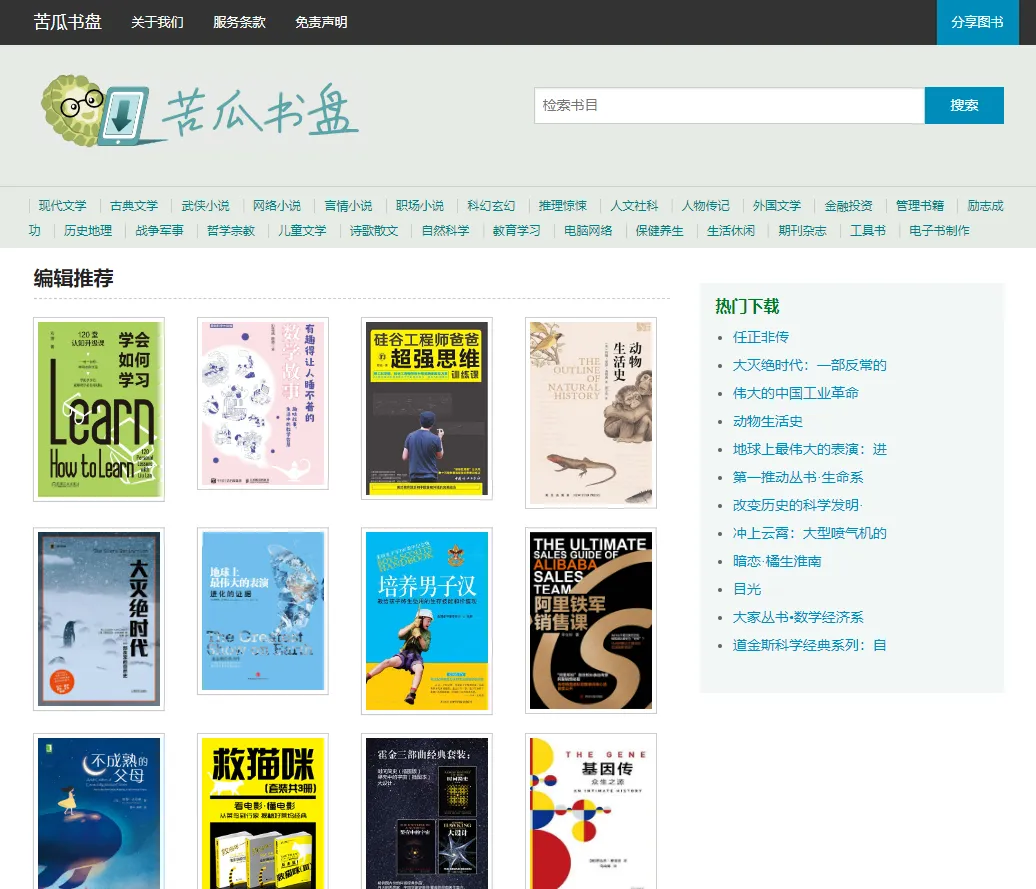This screenshot has height=889, width=1036.
Task: Select the 哲学宗教 category
Action: coord(231,231)
